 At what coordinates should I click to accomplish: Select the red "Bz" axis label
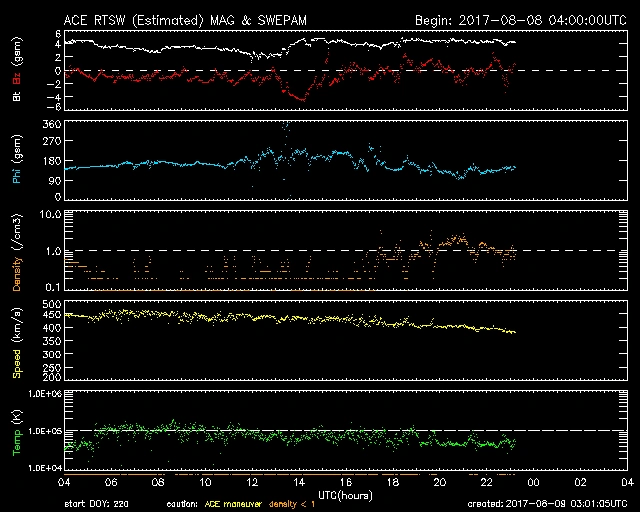tap(17, 79)
